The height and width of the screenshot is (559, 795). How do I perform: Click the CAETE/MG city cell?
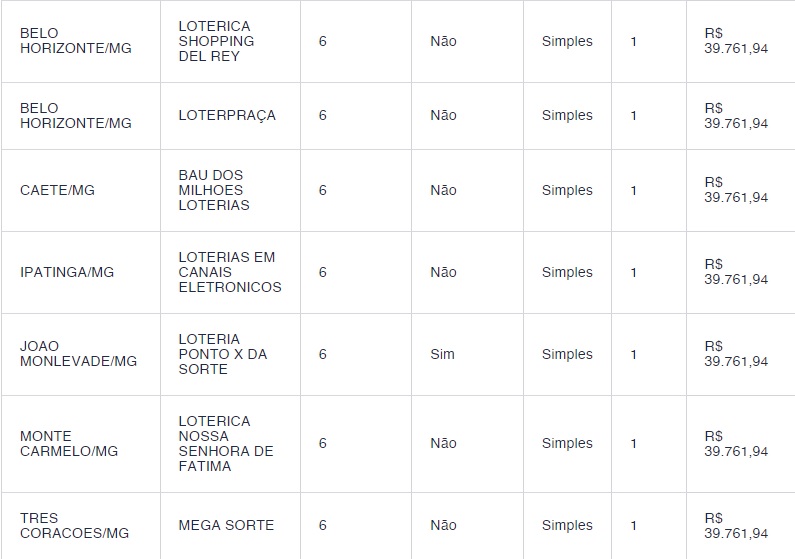(x=57, y=190)
